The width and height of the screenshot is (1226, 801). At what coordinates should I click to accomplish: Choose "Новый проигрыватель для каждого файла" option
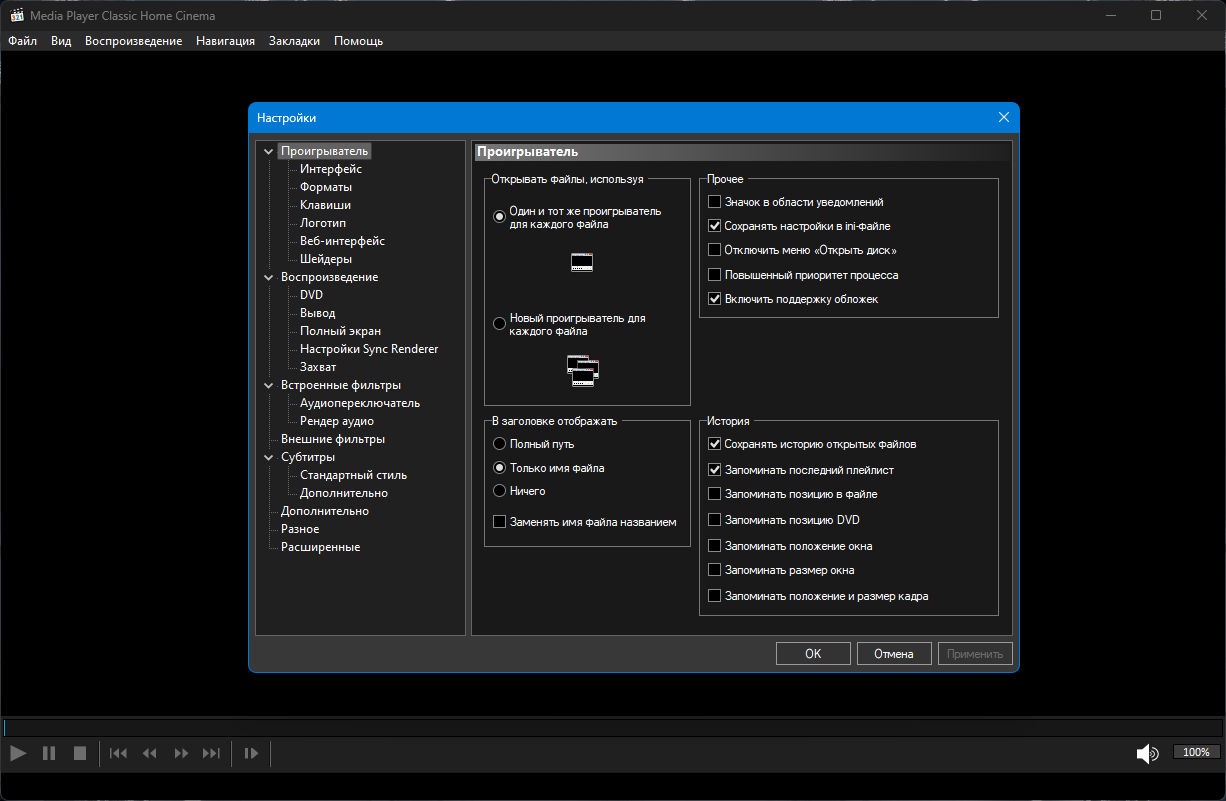500,324
